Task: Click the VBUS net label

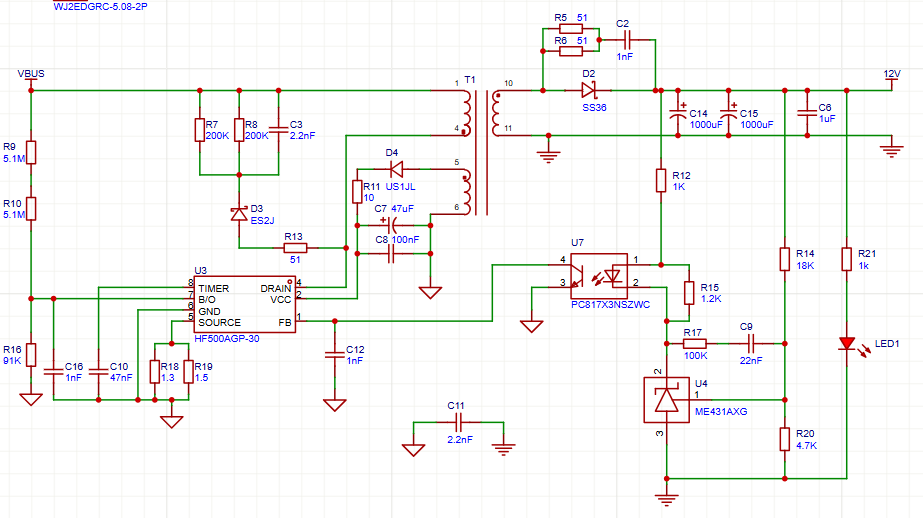Action: pos(31,74)
